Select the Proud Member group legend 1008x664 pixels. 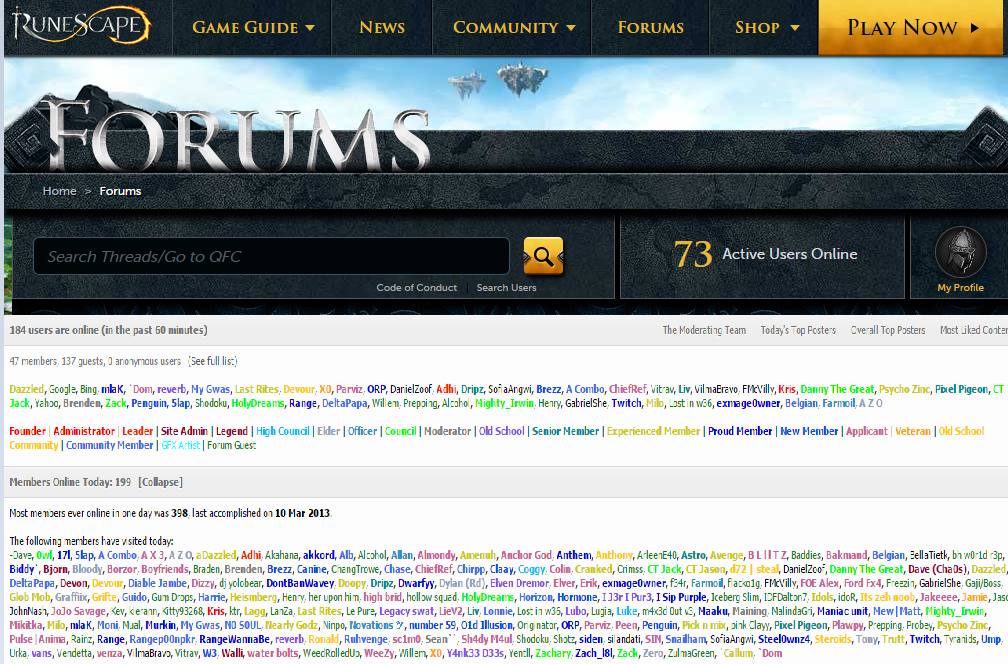[740, 431]
